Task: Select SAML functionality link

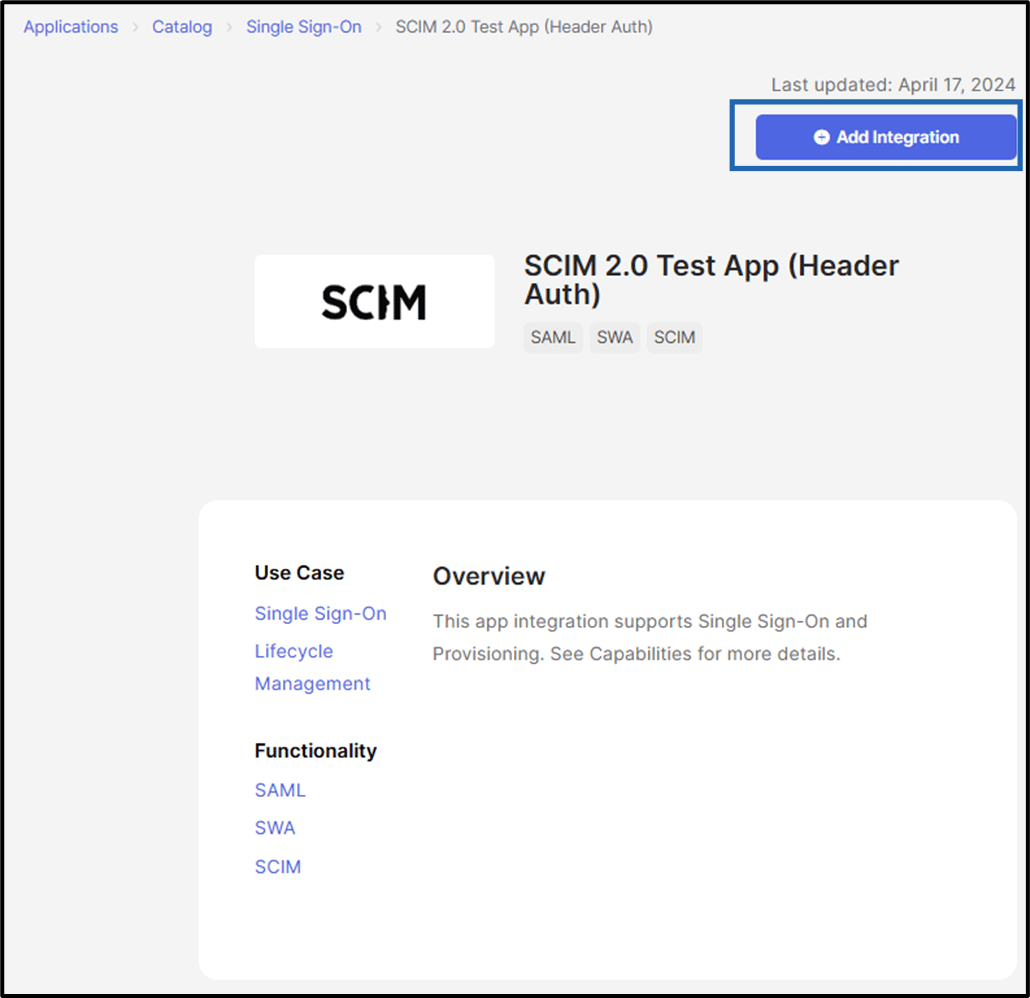Action: (280, 790)
